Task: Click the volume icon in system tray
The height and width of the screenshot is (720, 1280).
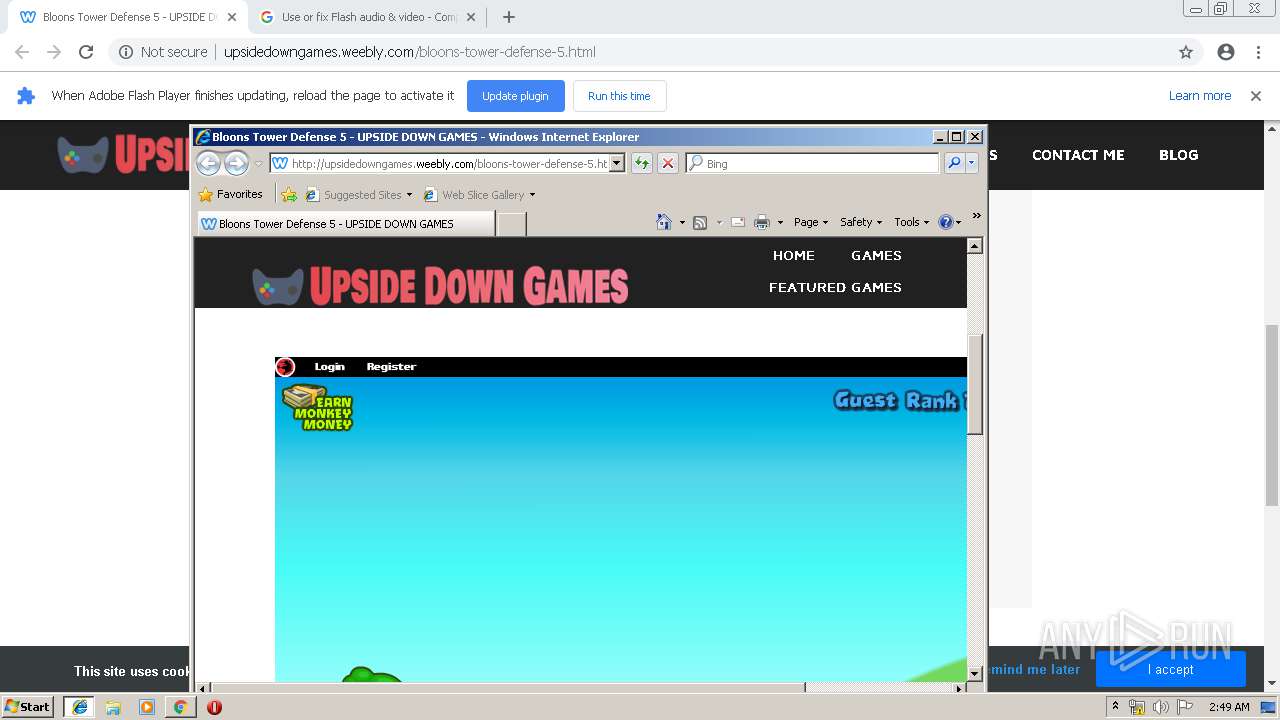Action: tap(1160, 707)
